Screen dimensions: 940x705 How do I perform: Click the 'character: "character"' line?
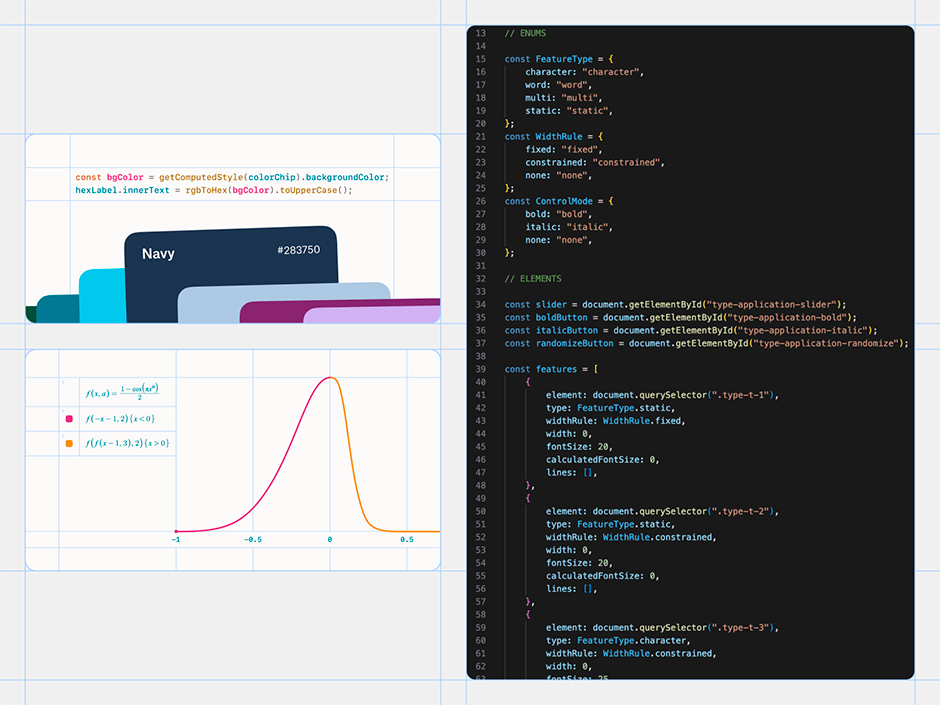click(585, 72)
